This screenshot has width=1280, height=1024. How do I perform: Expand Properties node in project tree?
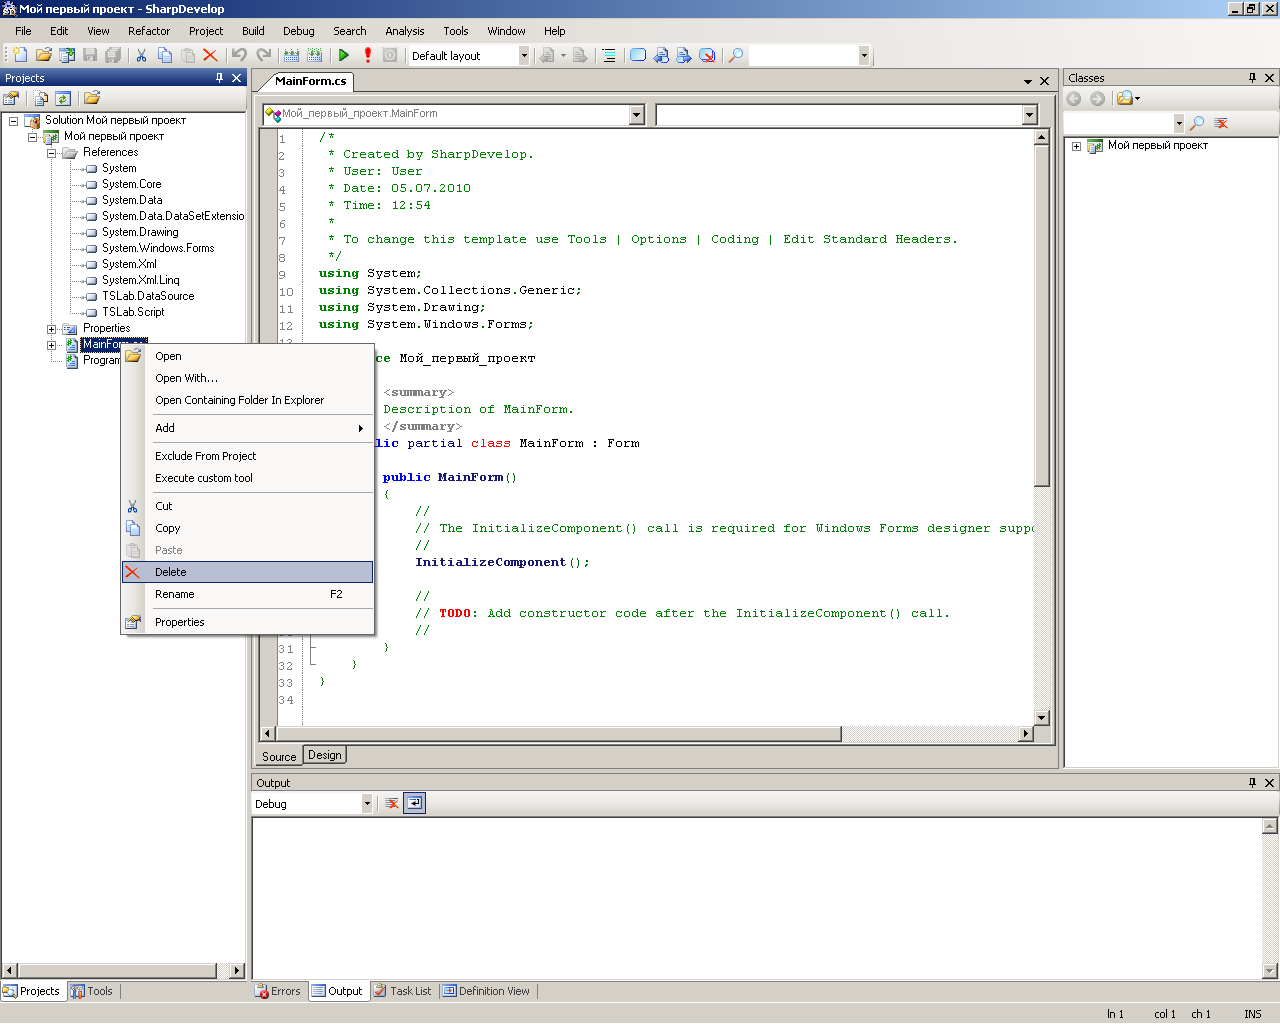coord(52,329)
